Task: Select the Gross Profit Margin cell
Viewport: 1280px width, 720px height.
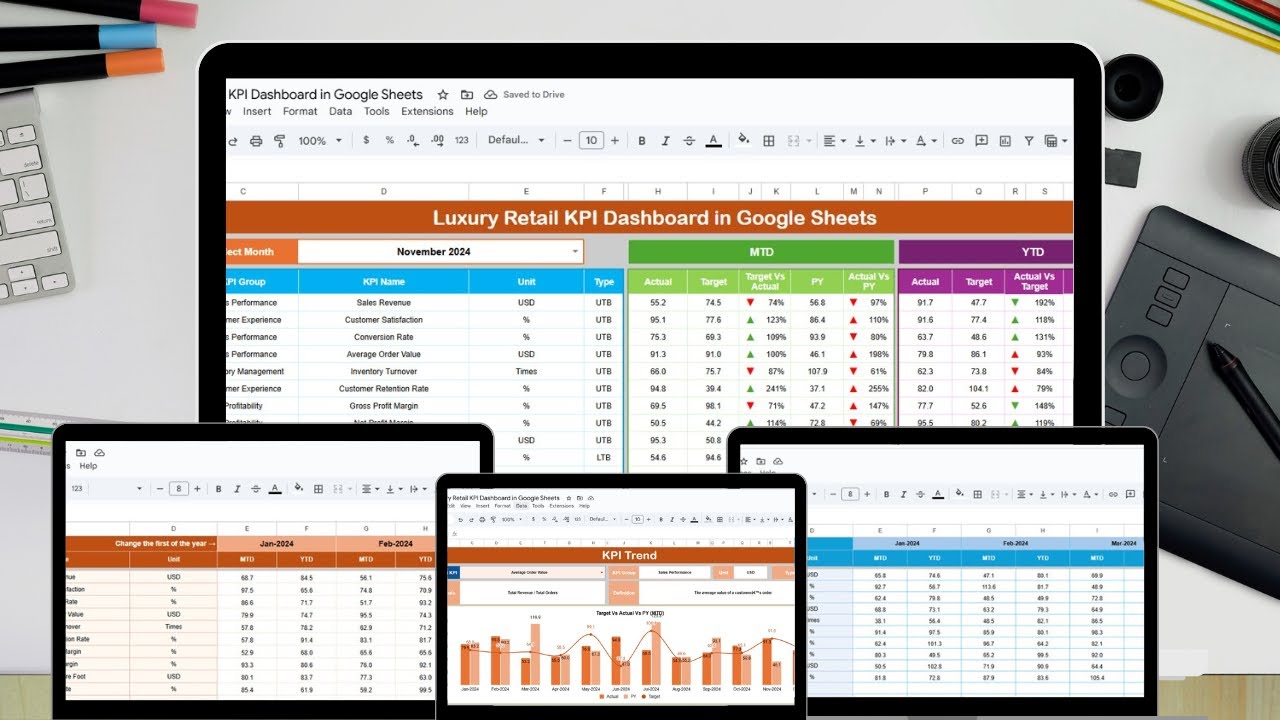Action: (x=384, y=406)
